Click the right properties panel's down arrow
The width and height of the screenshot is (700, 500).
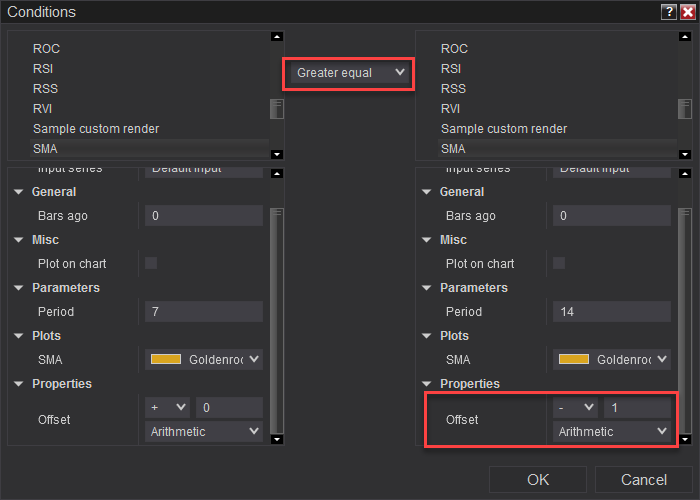pyautogui.click(x=685, y=440)
